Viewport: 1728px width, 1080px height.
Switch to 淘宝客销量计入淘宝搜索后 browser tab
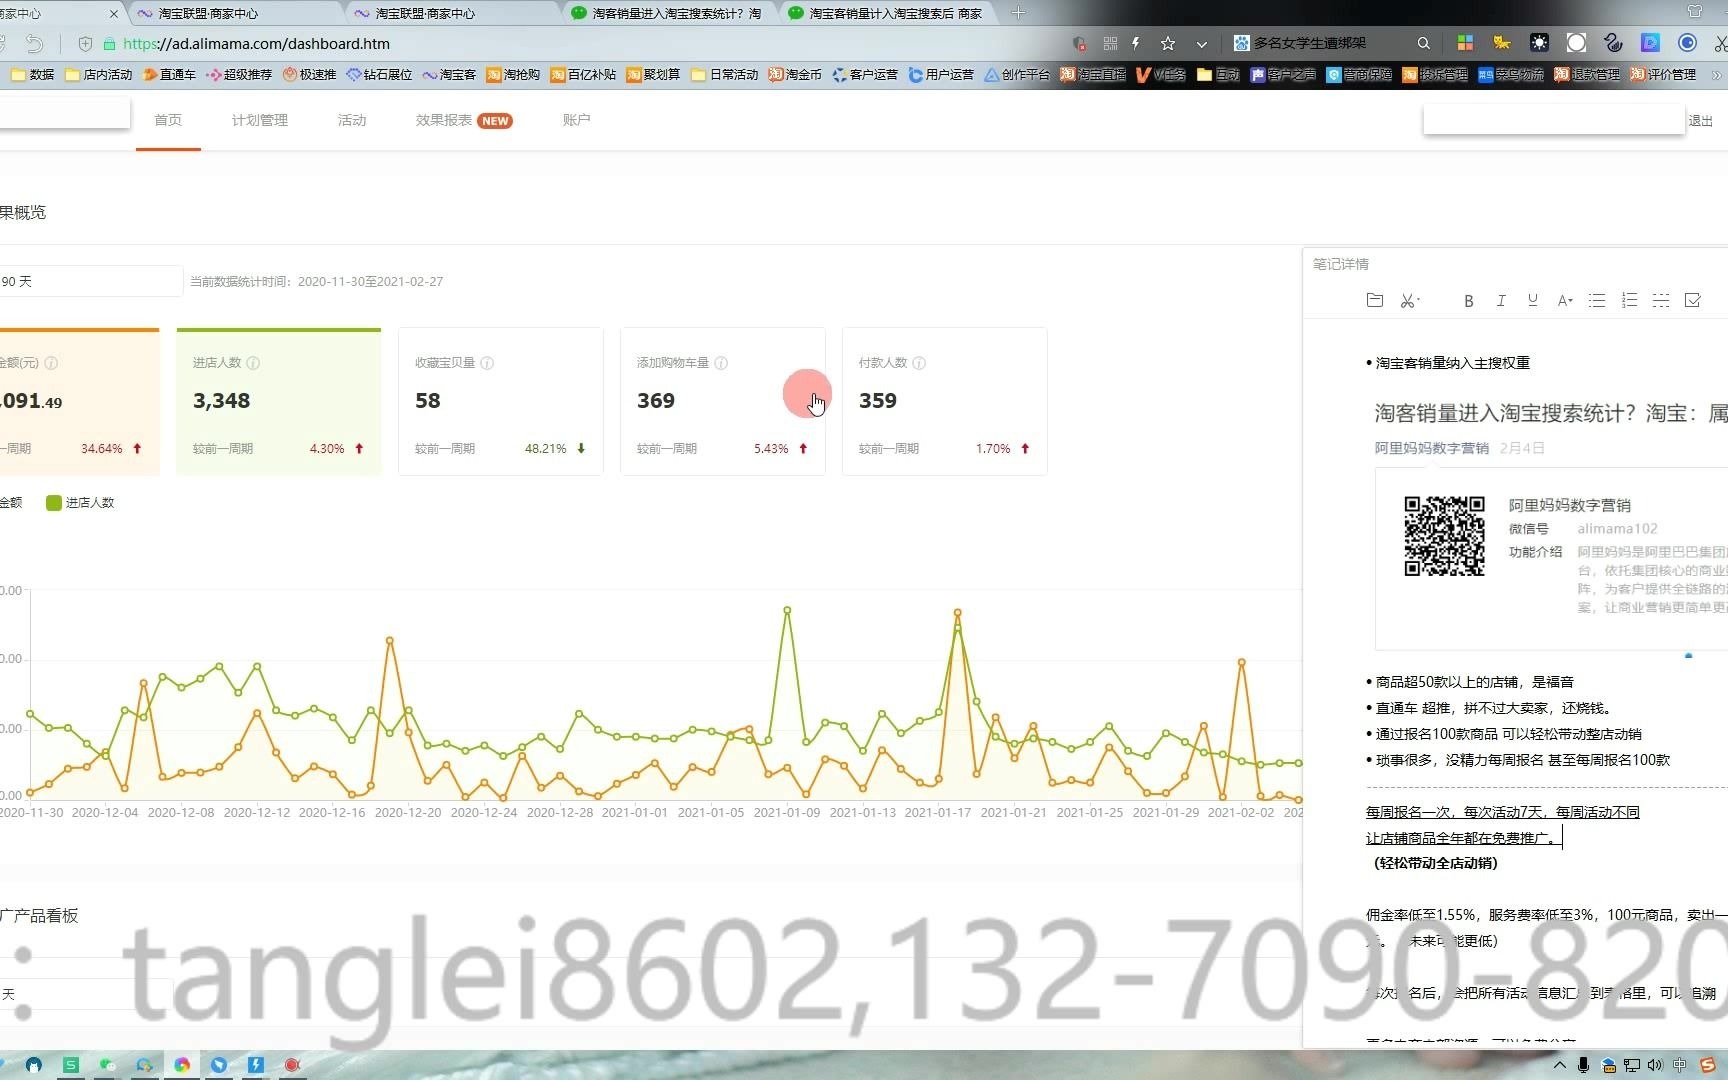[x=886, y=13]
